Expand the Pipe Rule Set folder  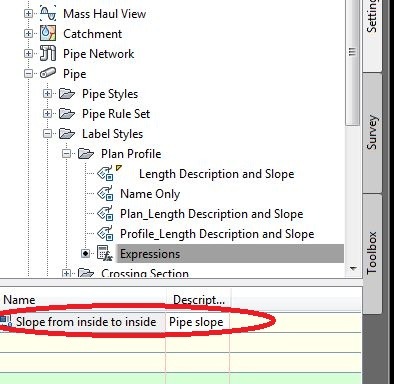[x=48, y=114]
